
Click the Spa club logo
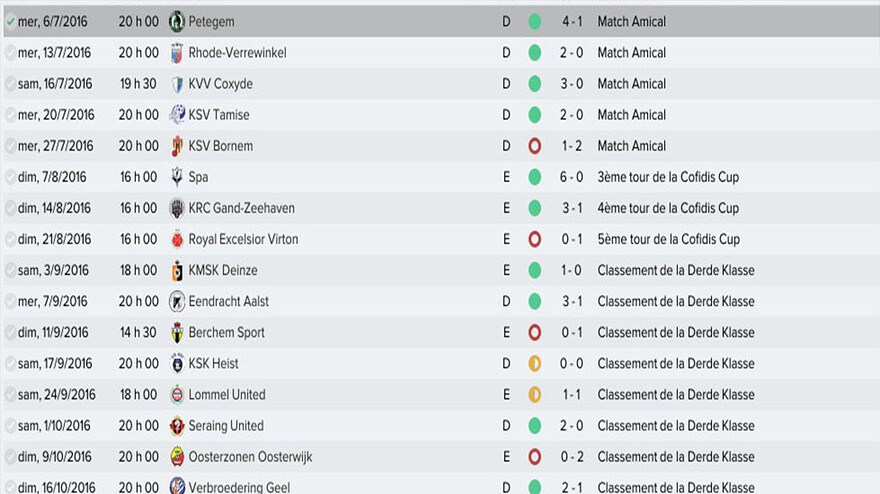pos(177,177)
